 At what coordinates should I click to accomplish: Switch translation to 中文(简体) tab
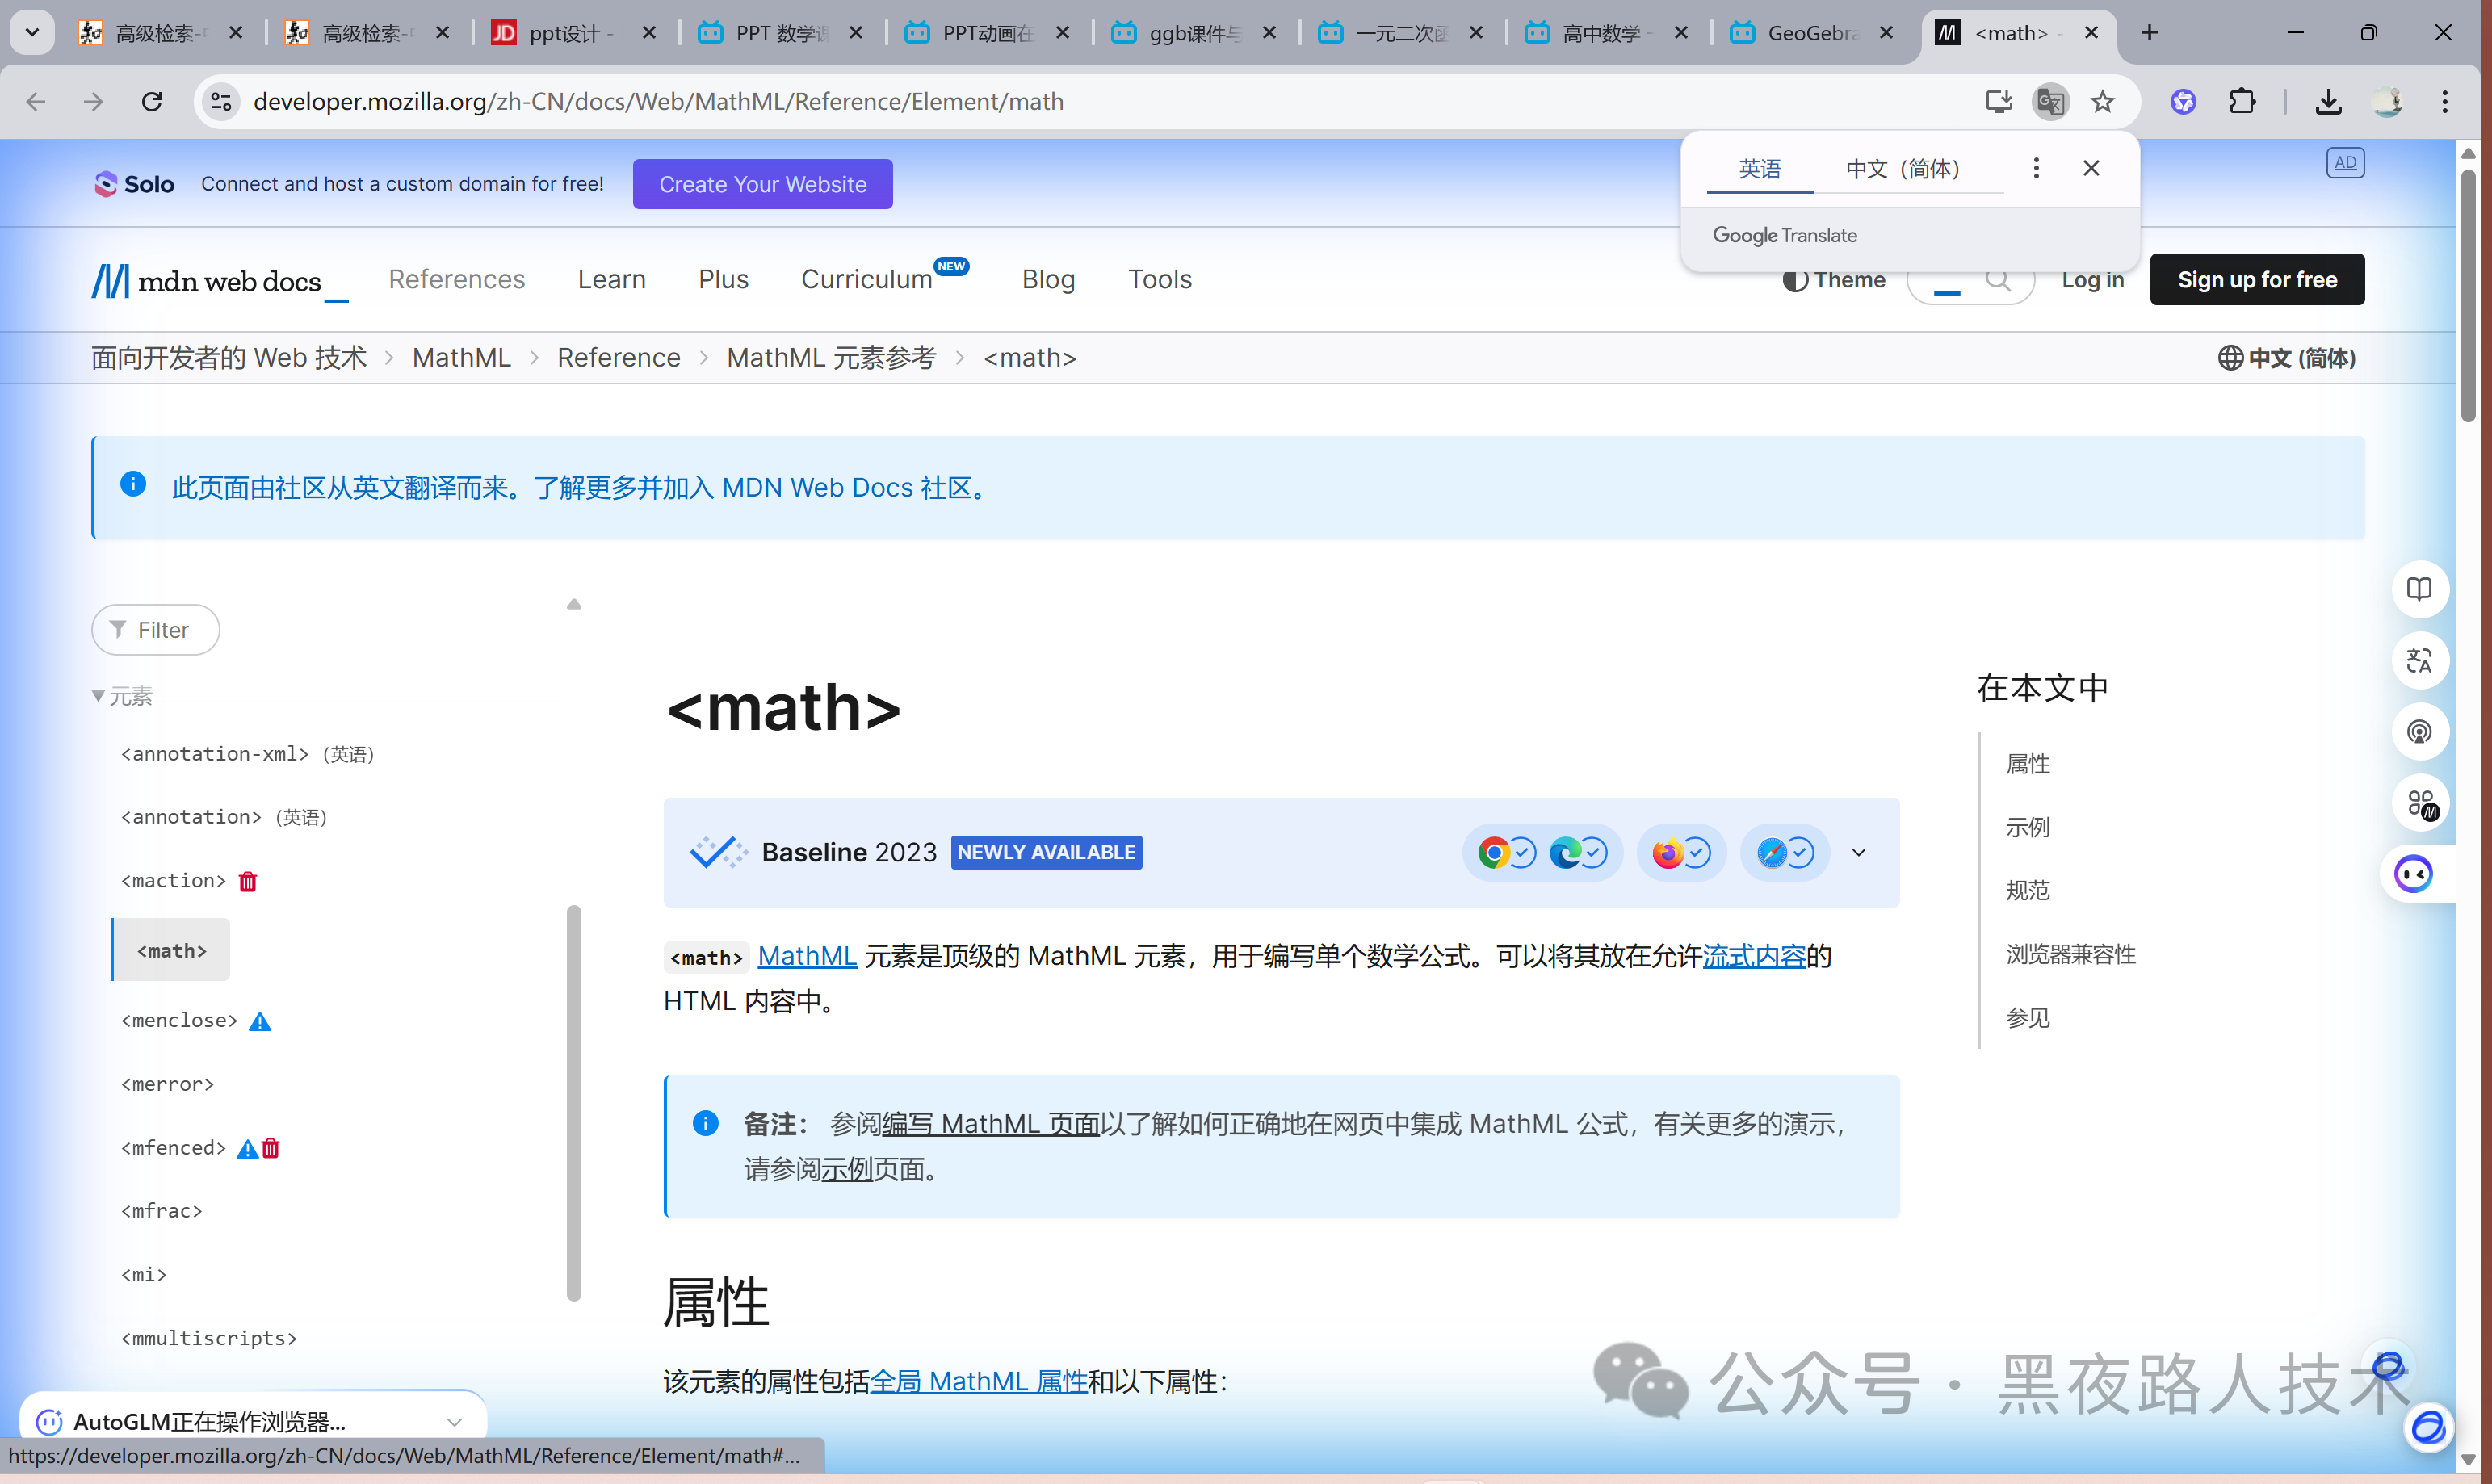pyautogui.click(x=1902, y=168)
